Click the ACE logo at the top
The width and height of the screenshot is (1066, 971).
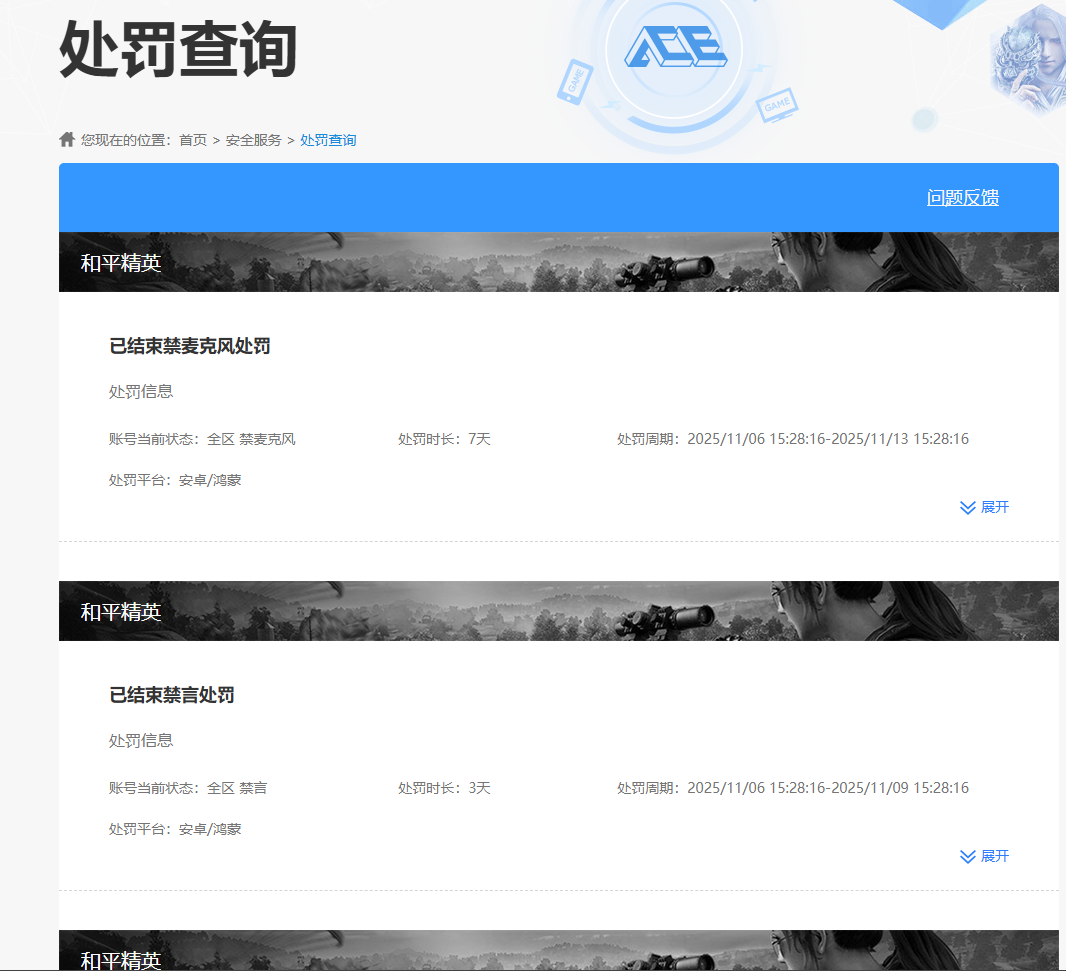click(675, 47)
